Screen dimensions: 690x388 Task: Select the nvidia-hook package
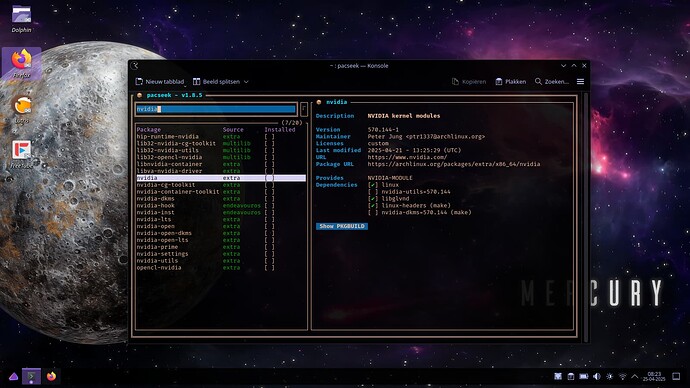(221, 205)
